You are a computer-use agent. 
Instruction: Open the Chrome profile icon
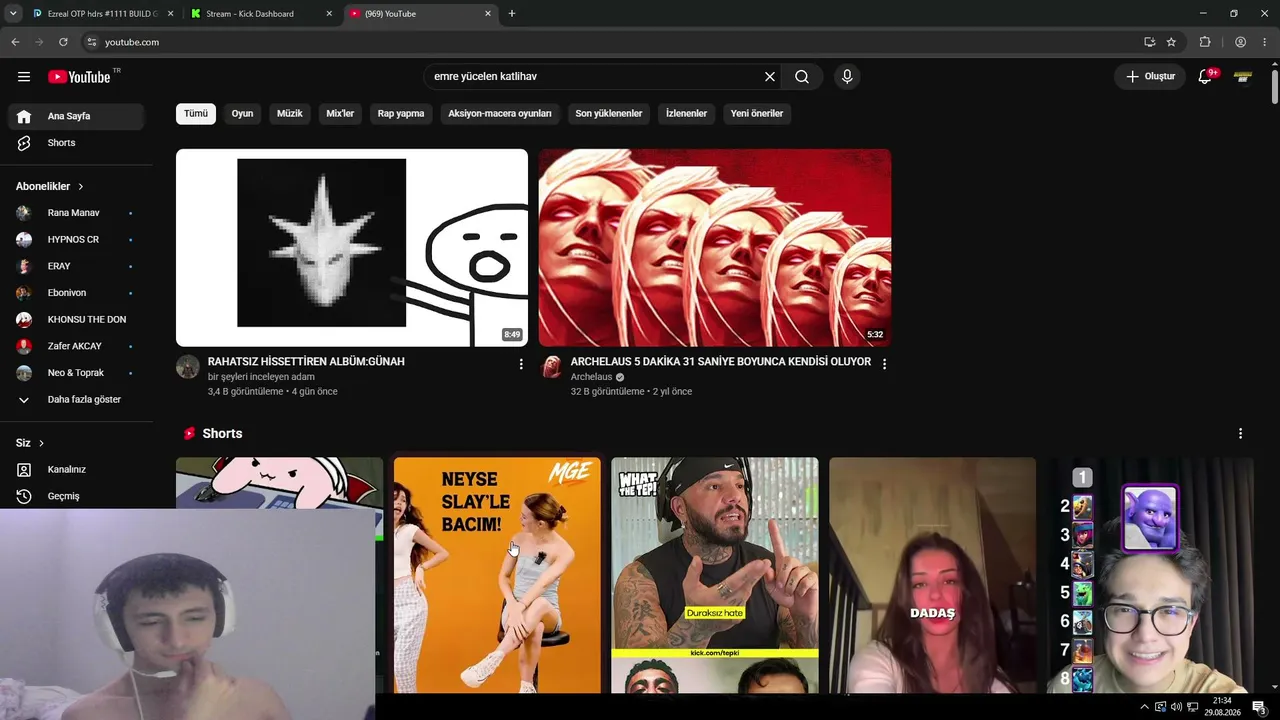(x=1240, y=42)
